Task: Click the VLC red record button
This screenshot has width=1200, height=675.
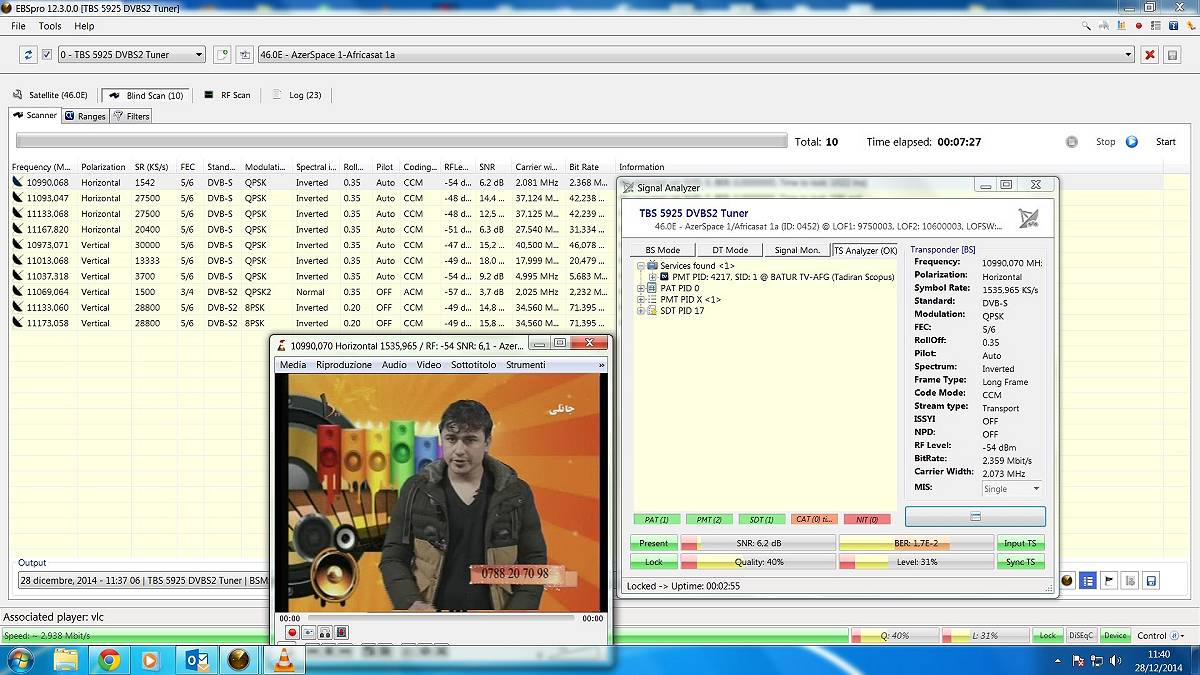Action: [x=292, y=632]
